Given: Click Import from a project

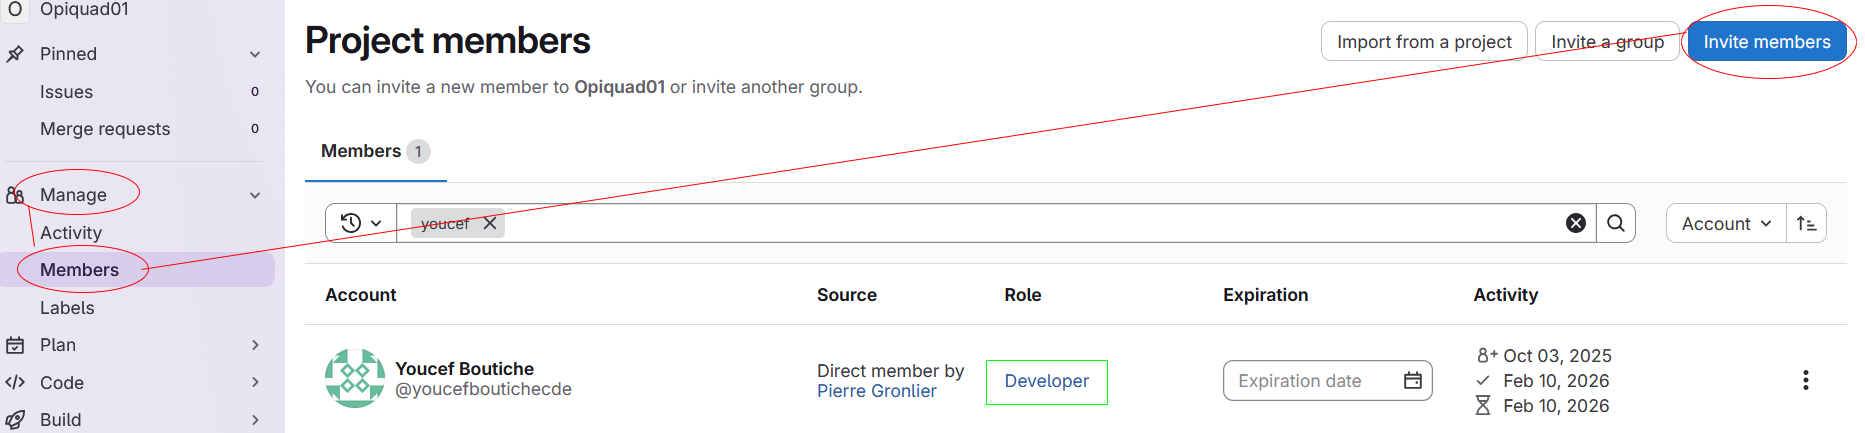Looking at the screenshot, I should [1423, 42].
